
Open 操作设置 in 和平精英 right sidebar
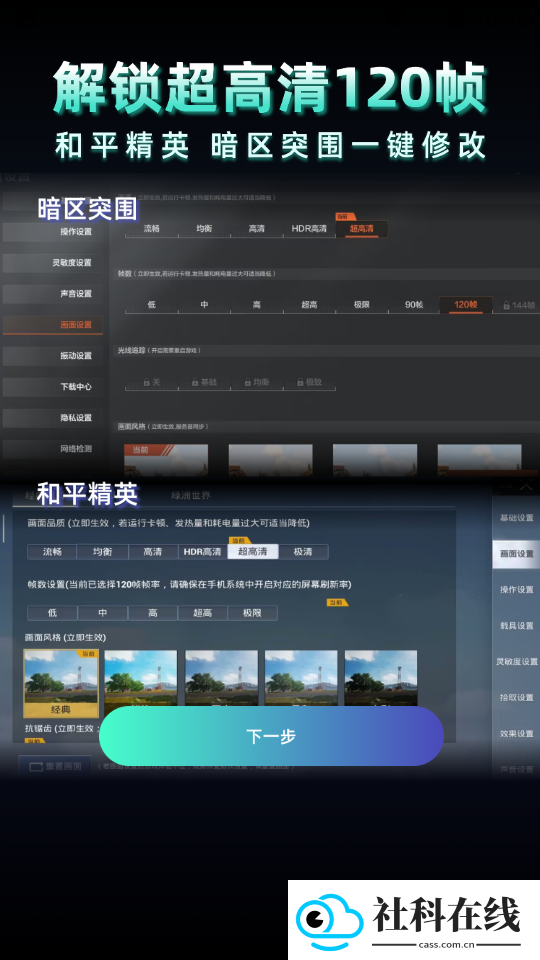click(516, 590)
